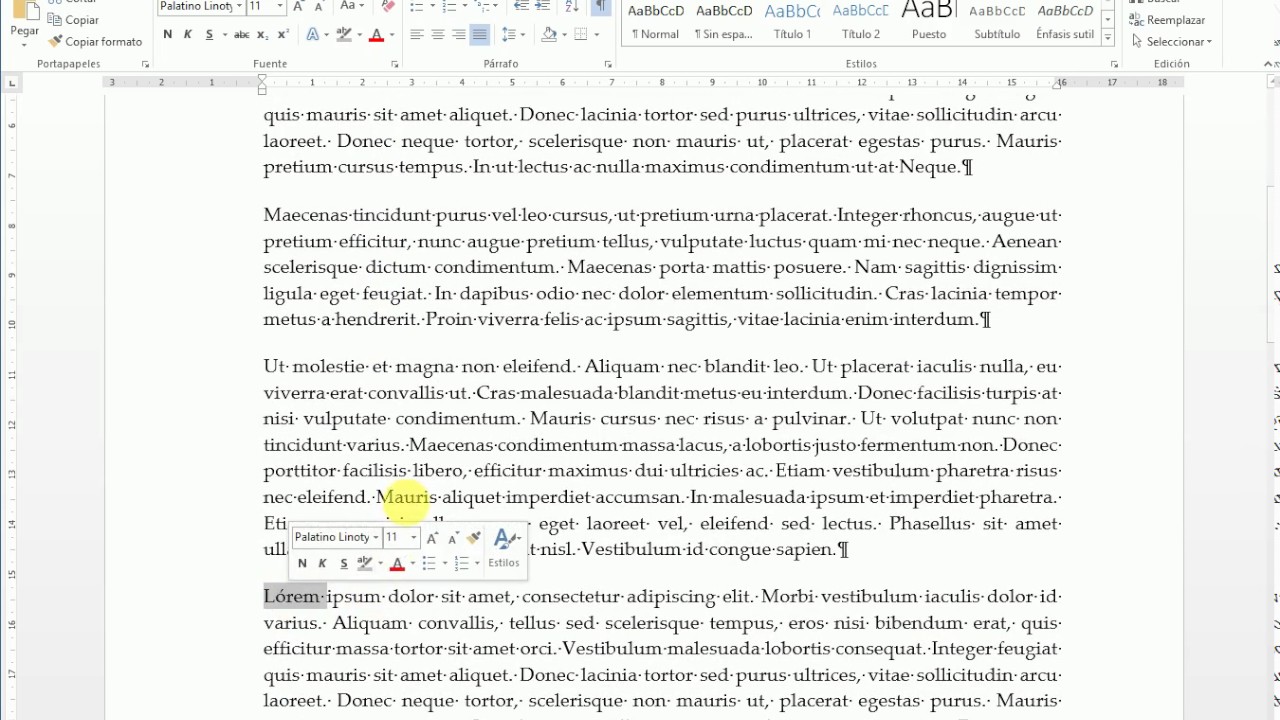Align text left in the ribbon
This screenshot has width=1280, height=720.
(415, 35)
